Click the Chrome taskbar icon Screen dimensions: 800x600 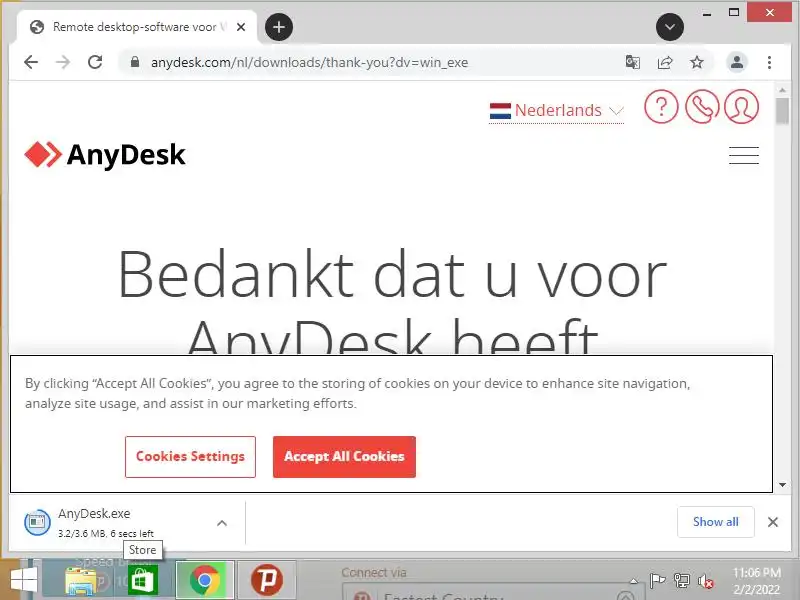205,580
